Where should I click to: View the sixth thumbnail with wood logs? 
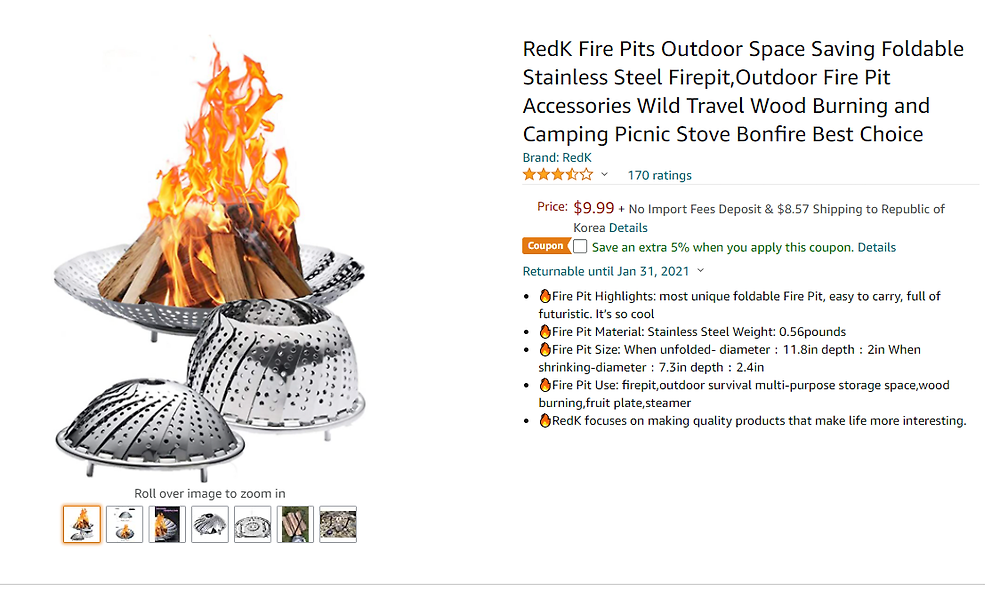point(295,524)
